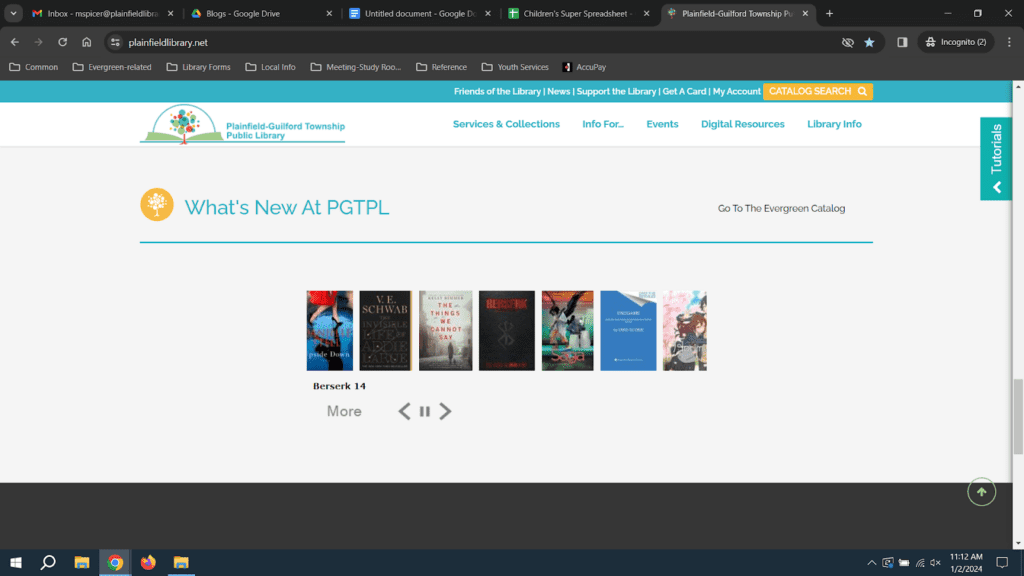Image resolution: width=1024 pixels, height=576 pixels.
Task: Open the browser home page
Action: pyautogui.click(x=86, y=42)
